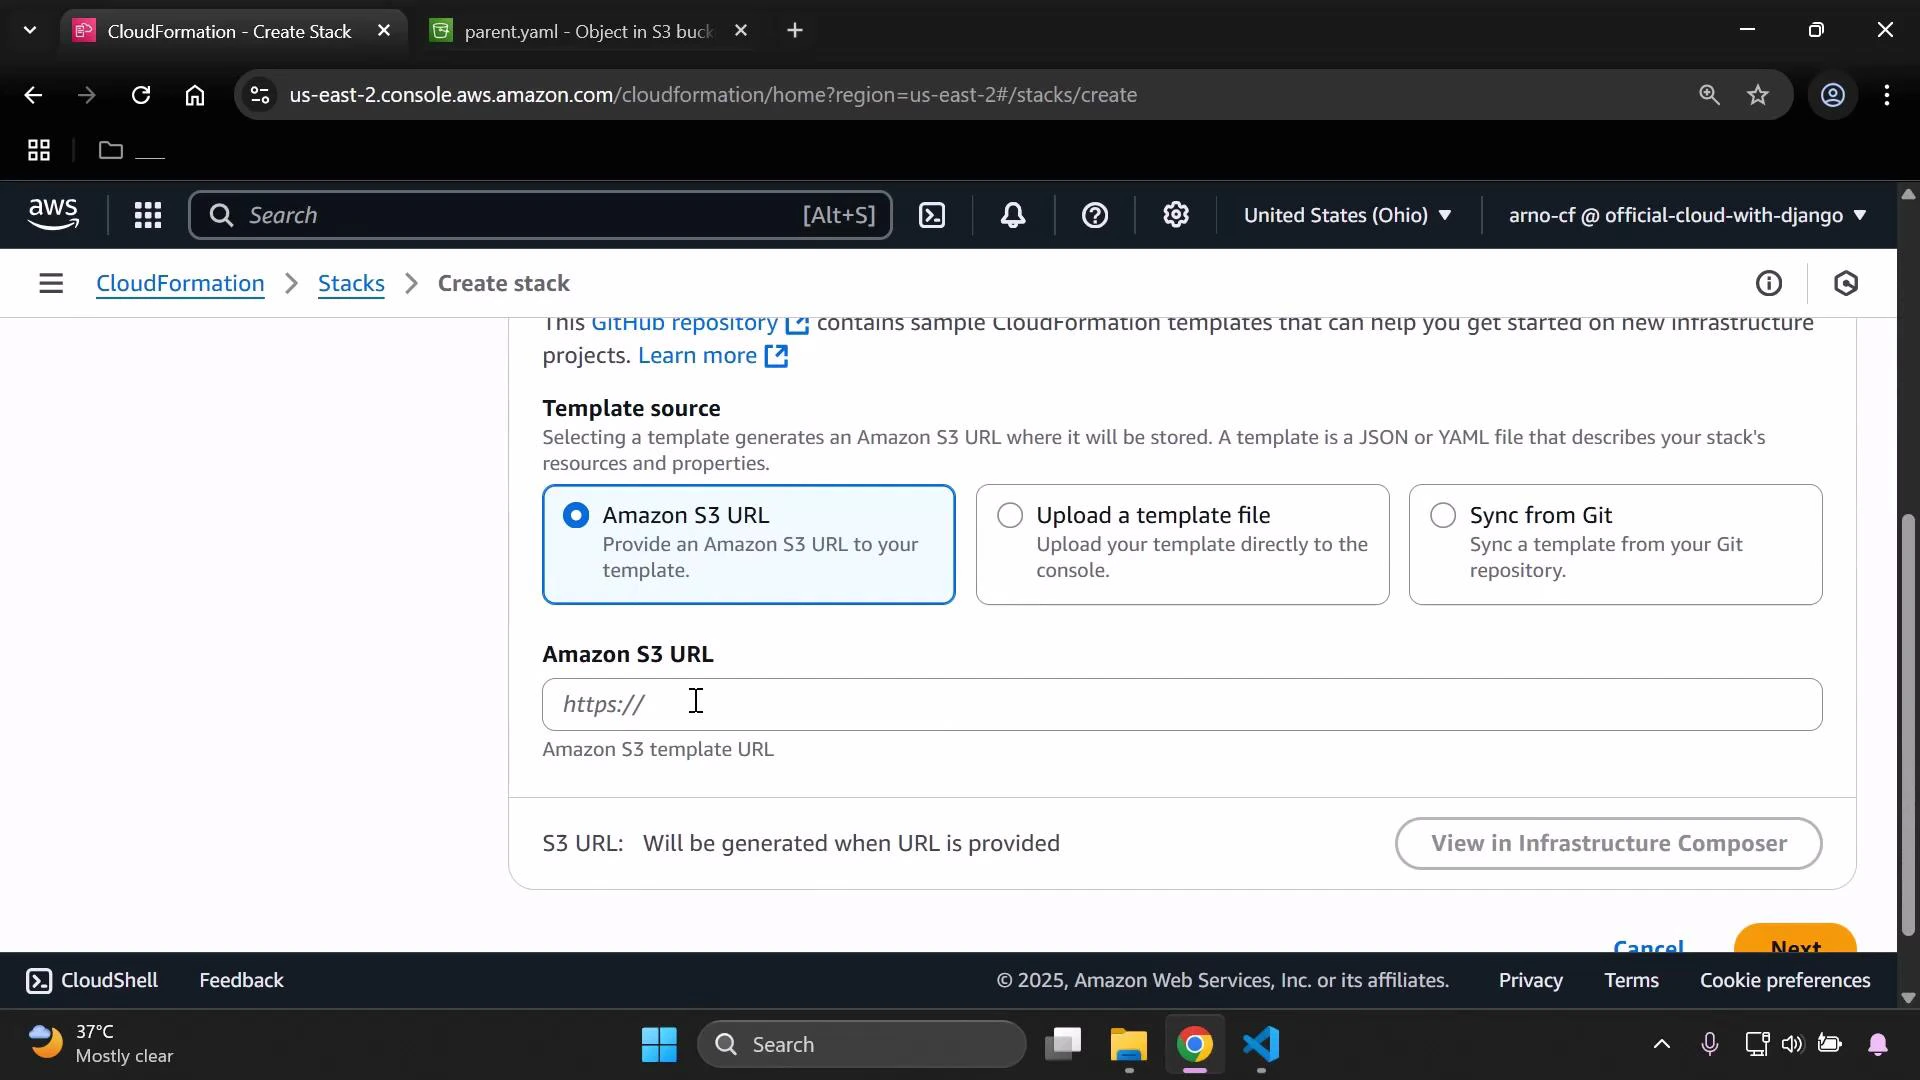This screenshot has height=1080, width=1920.
Task: Open the Help menu question mark icon
Action: pos(1096,215)
